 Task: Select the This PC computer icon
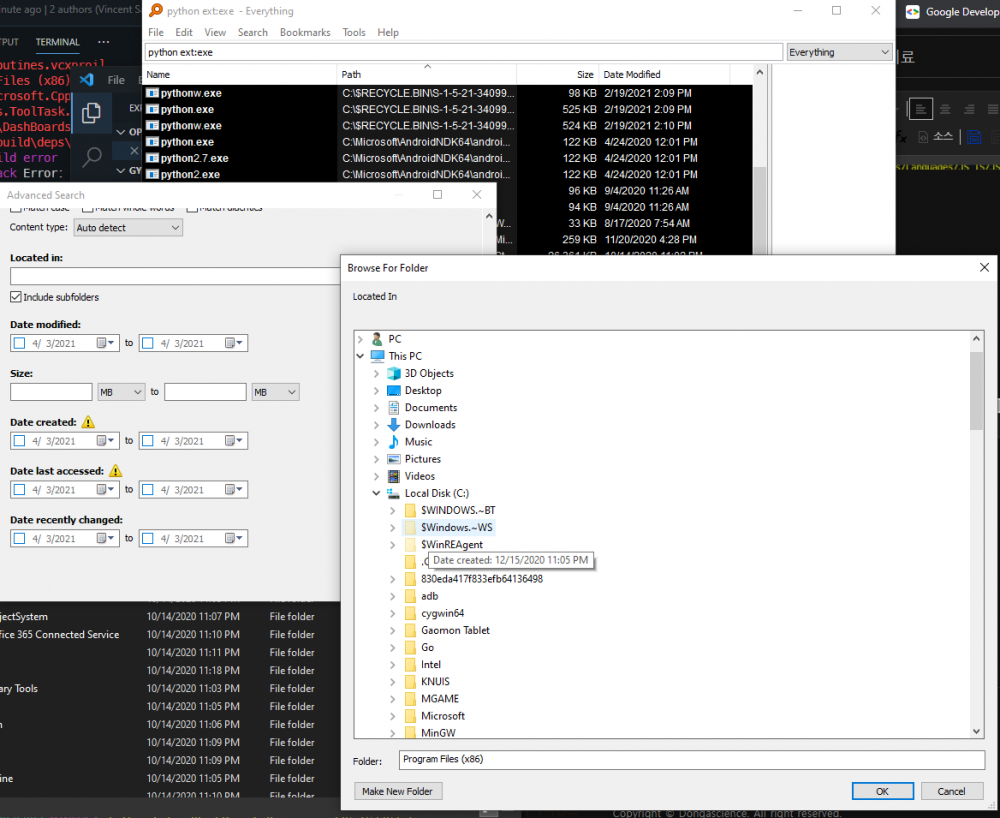(x=378, y=356)
